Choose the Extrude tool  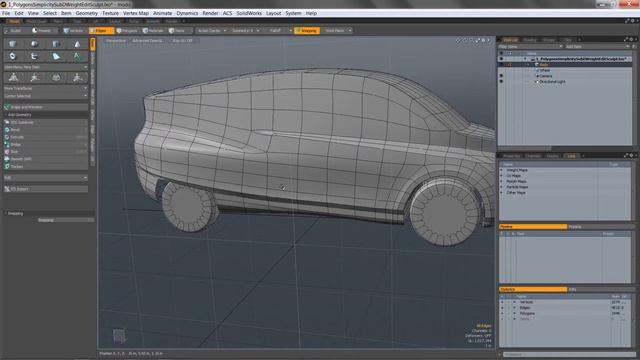tap(46, 137)
